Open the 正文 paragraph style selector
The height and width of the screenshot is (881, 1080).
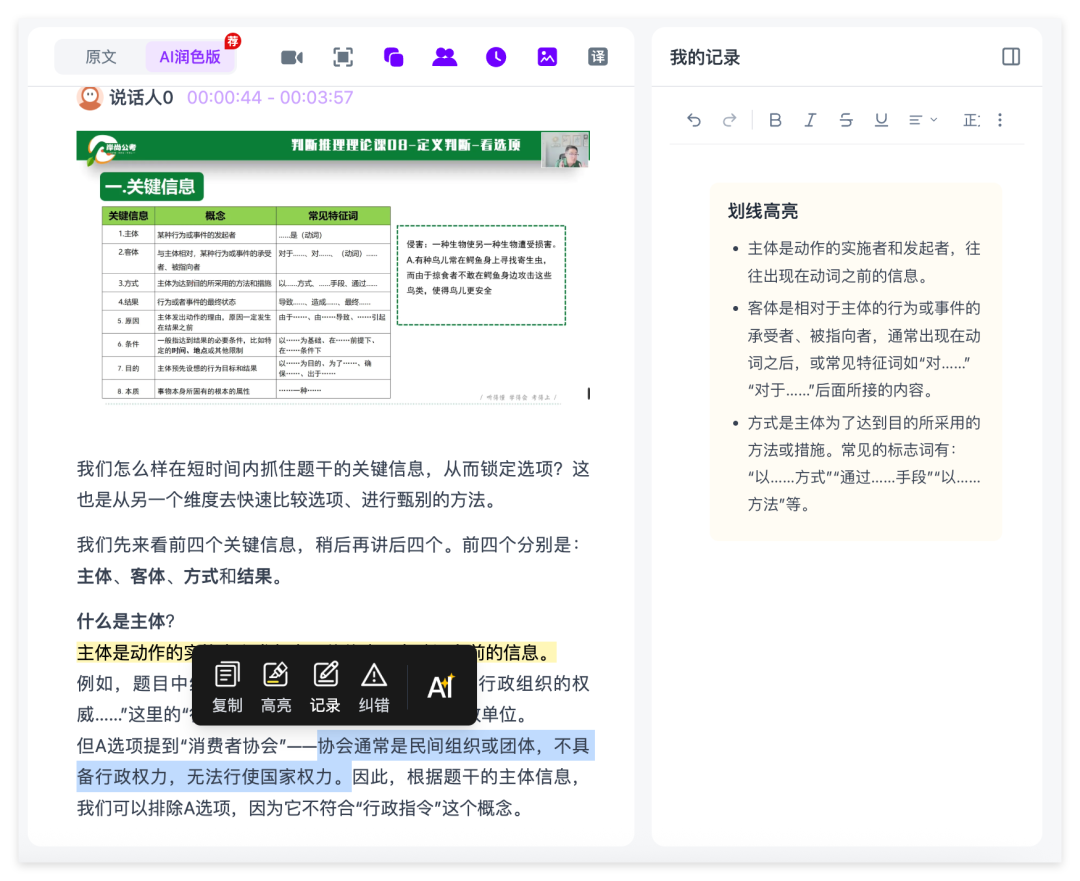pos(971,121)
